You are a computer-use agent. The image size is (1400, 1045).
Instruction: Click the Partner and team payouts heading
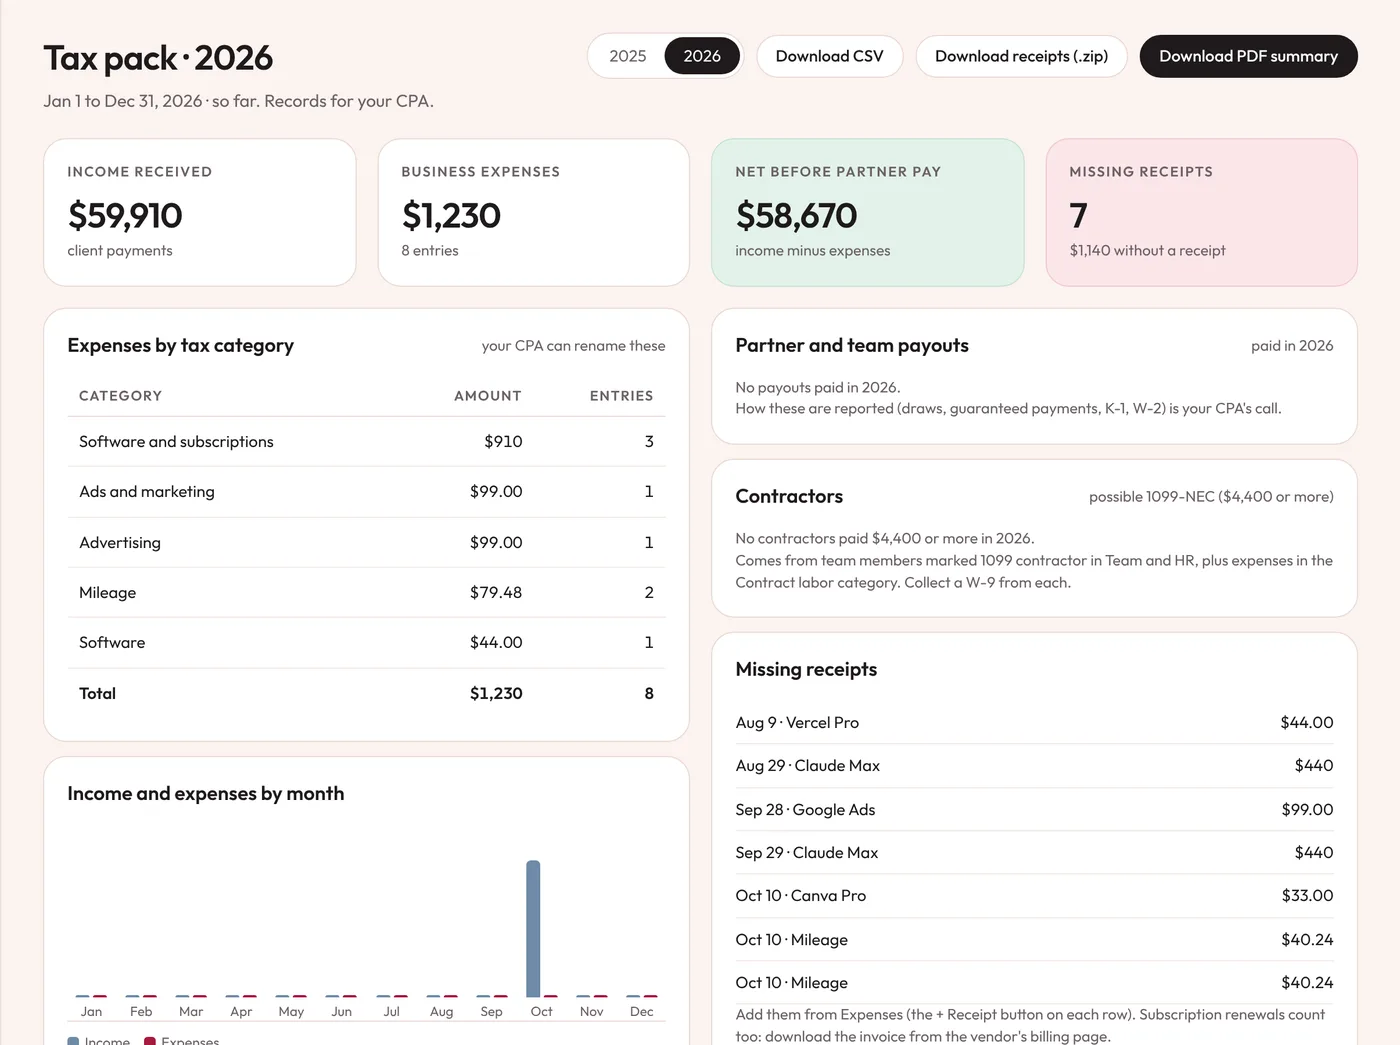click(852, 345)
